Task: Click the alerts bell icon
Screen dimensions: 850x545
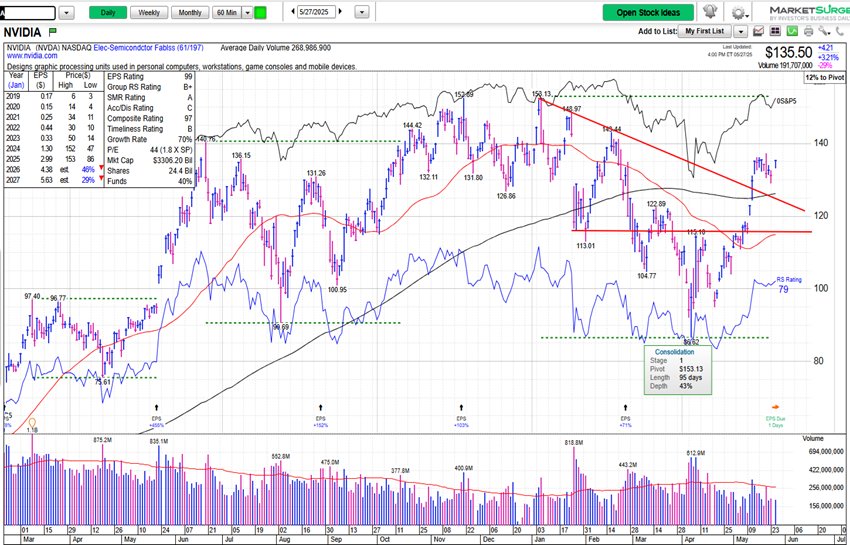Action: click(x=710, y=11)
